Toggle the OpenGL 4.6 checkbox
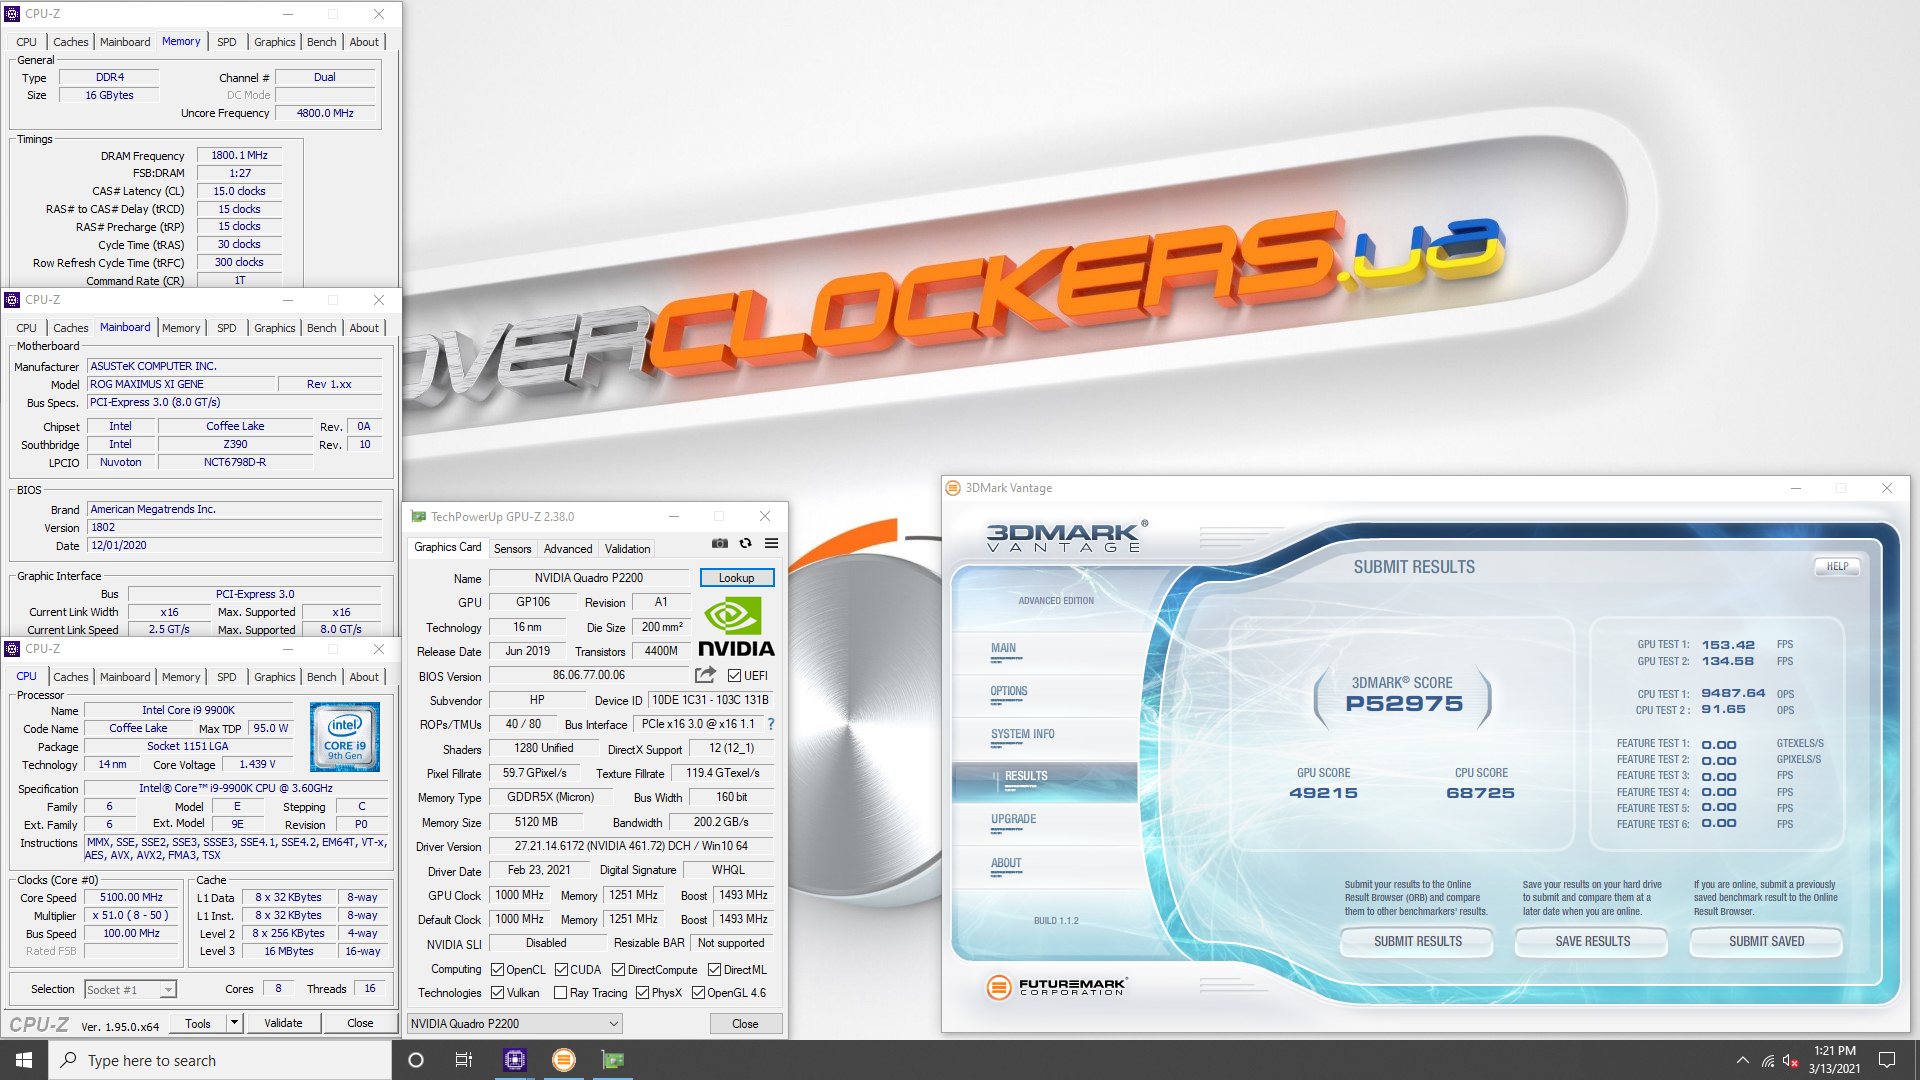 point(698,993)
